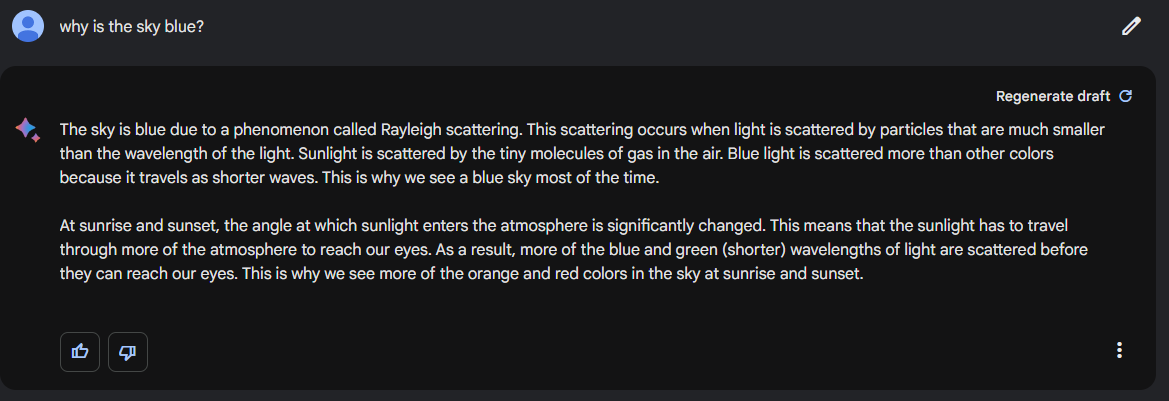
Task: Click the Bard sparkle icon
Action: pos(27,129)
